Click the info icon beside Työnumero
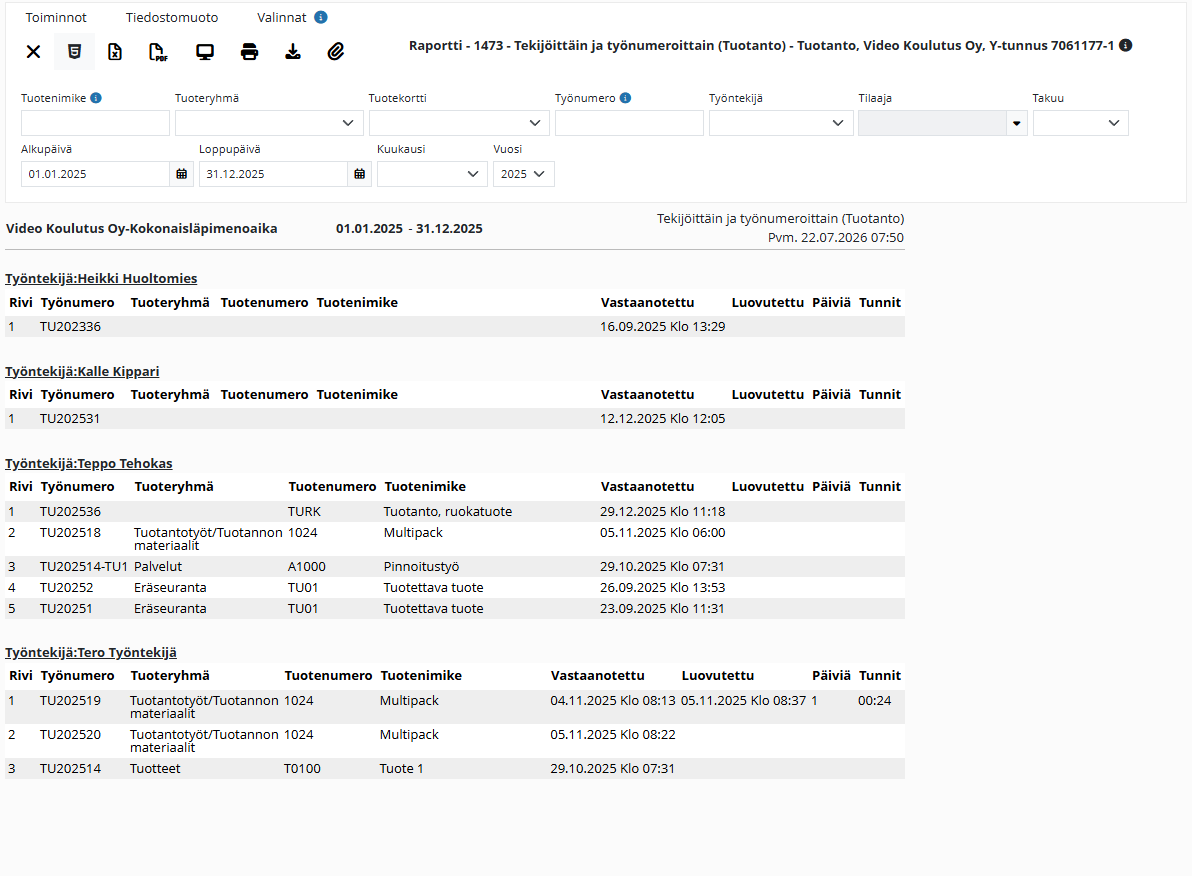 (x=625, y=98)
